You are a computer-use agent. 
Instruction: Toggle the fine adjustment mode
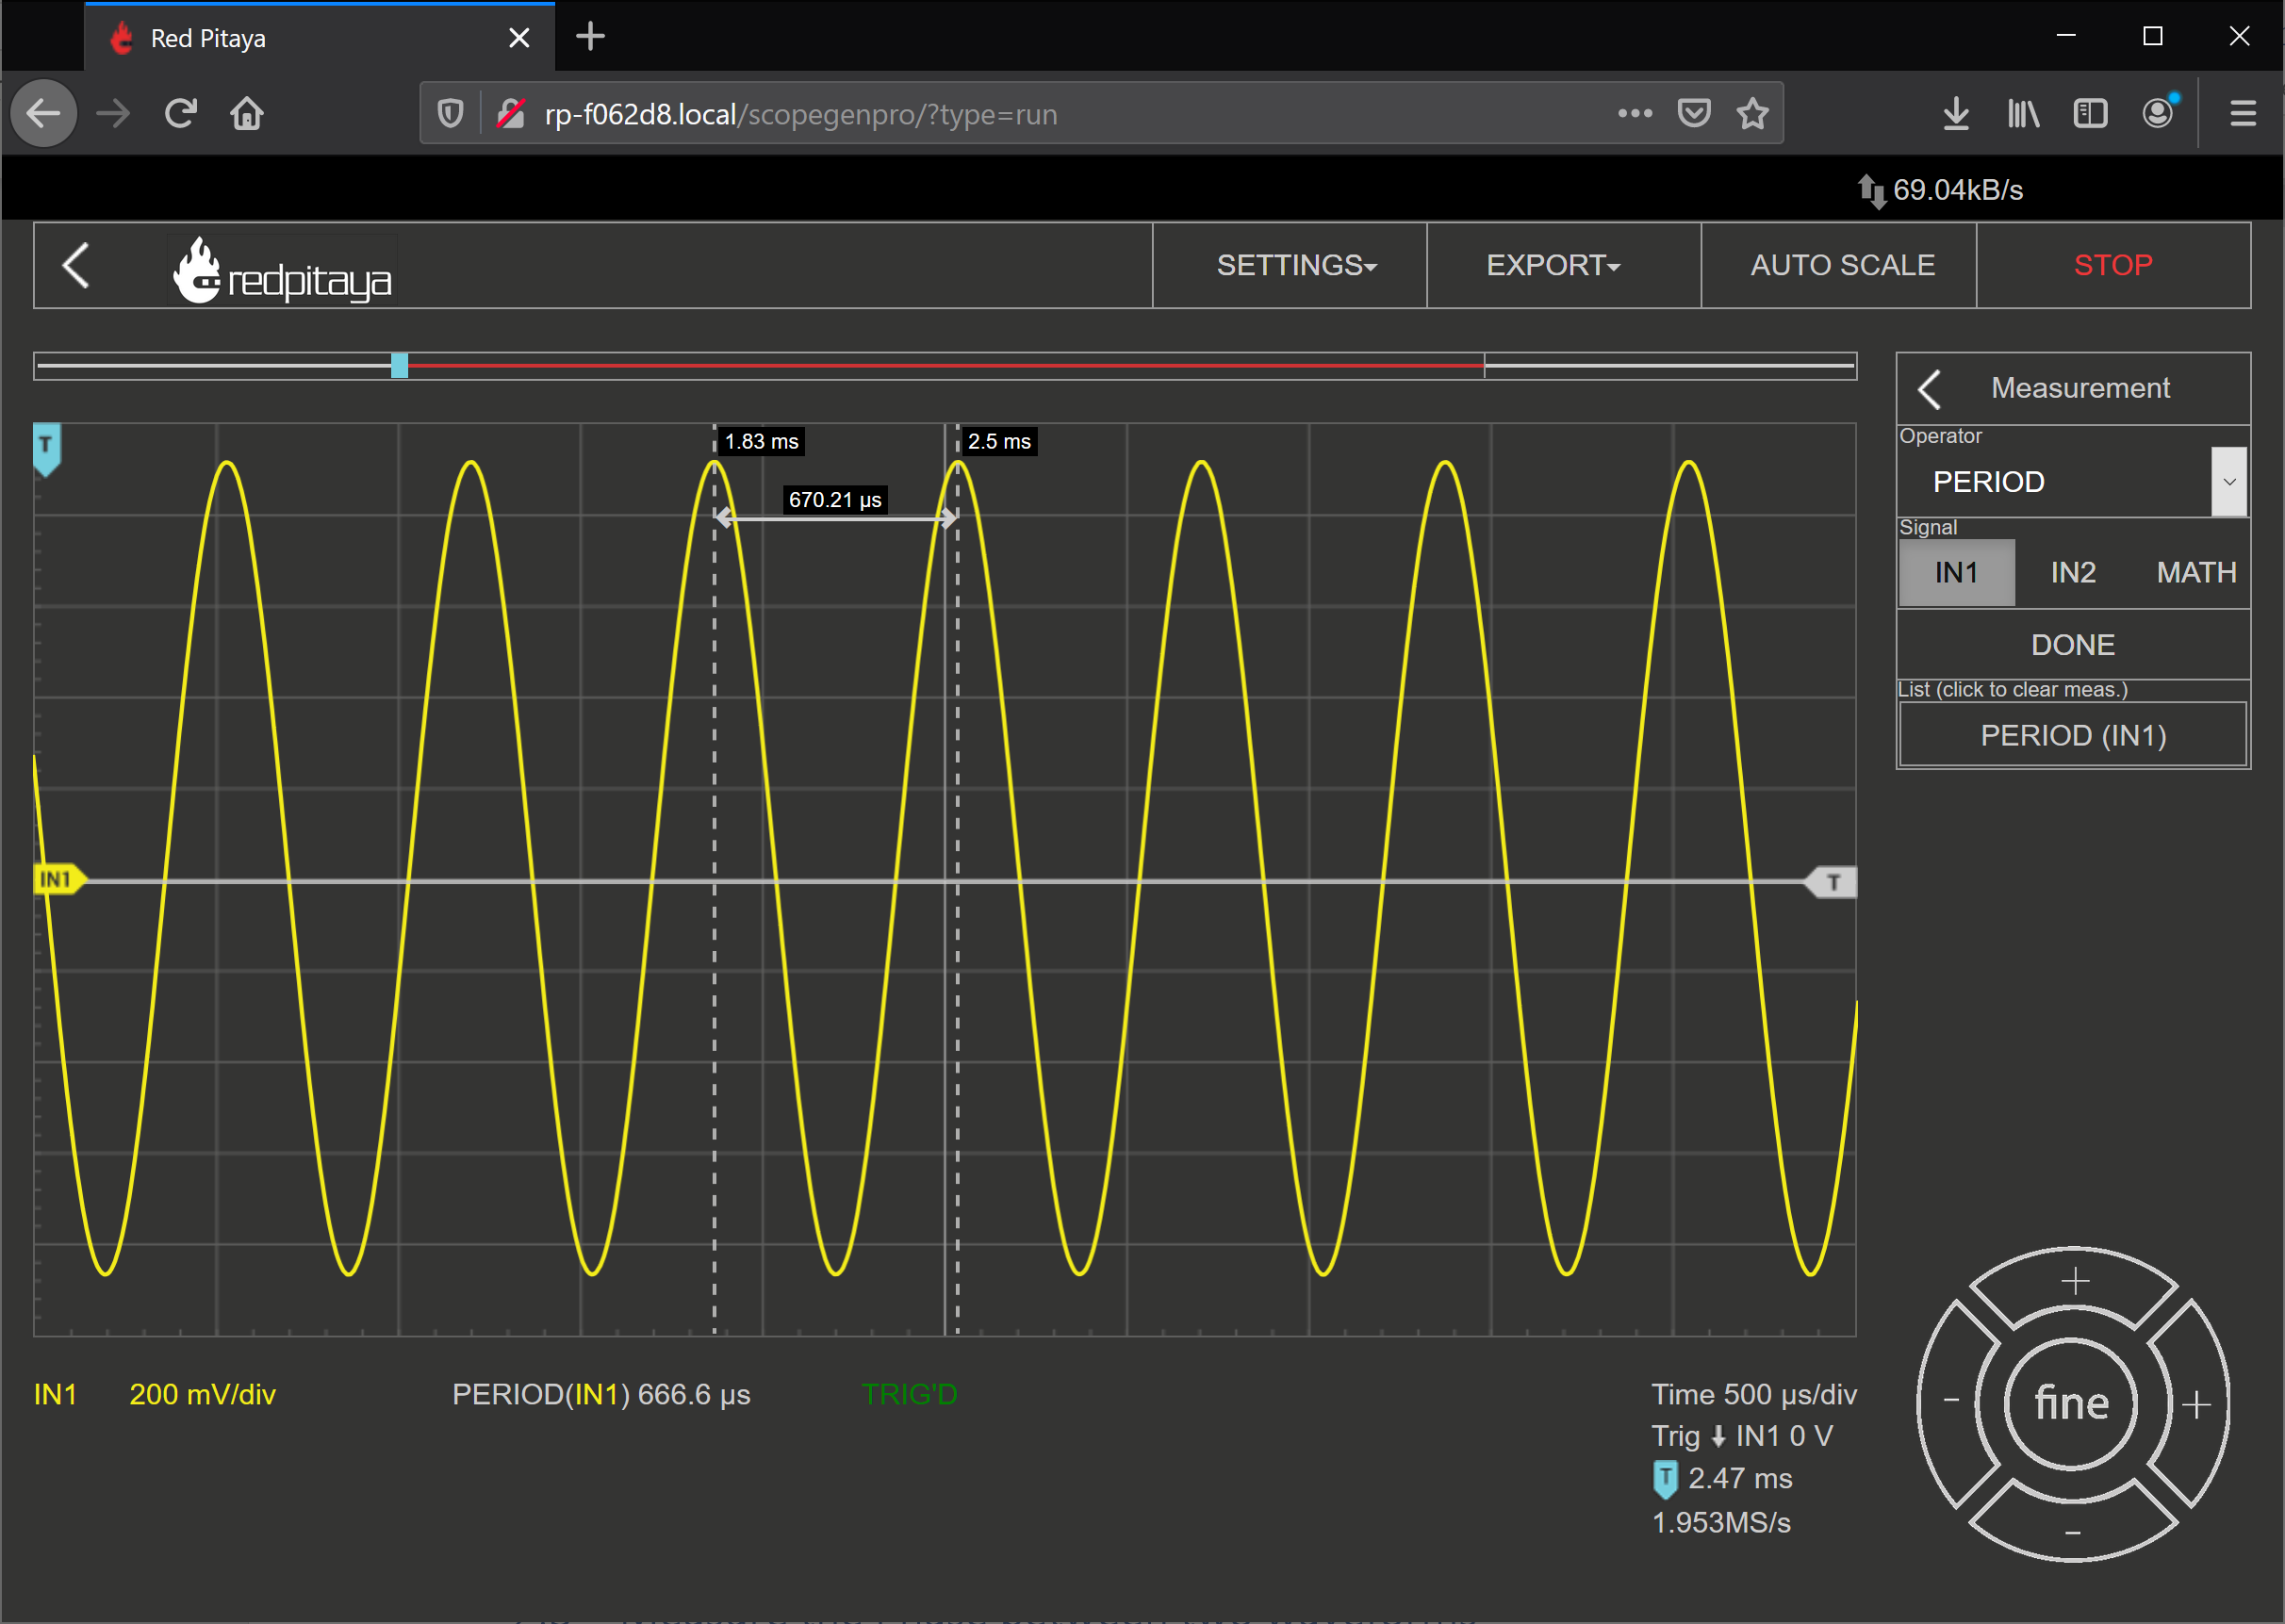click(2072, 1403)
